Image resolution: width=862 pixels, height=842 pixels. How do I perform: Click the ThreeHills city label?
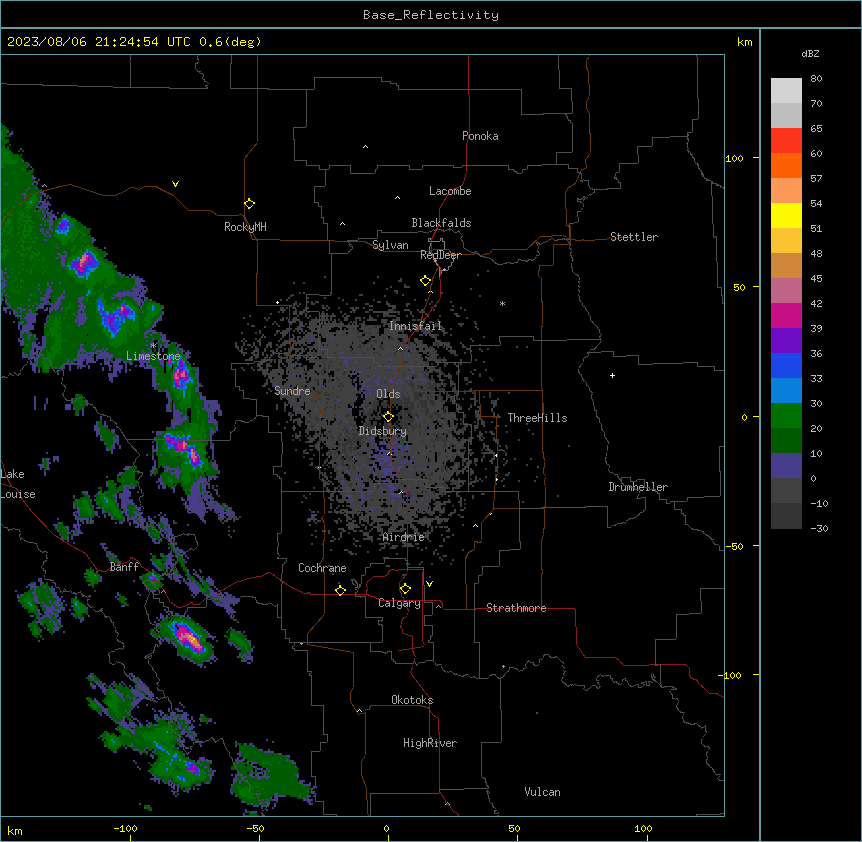pyautogui.click(x=537, y=418)
